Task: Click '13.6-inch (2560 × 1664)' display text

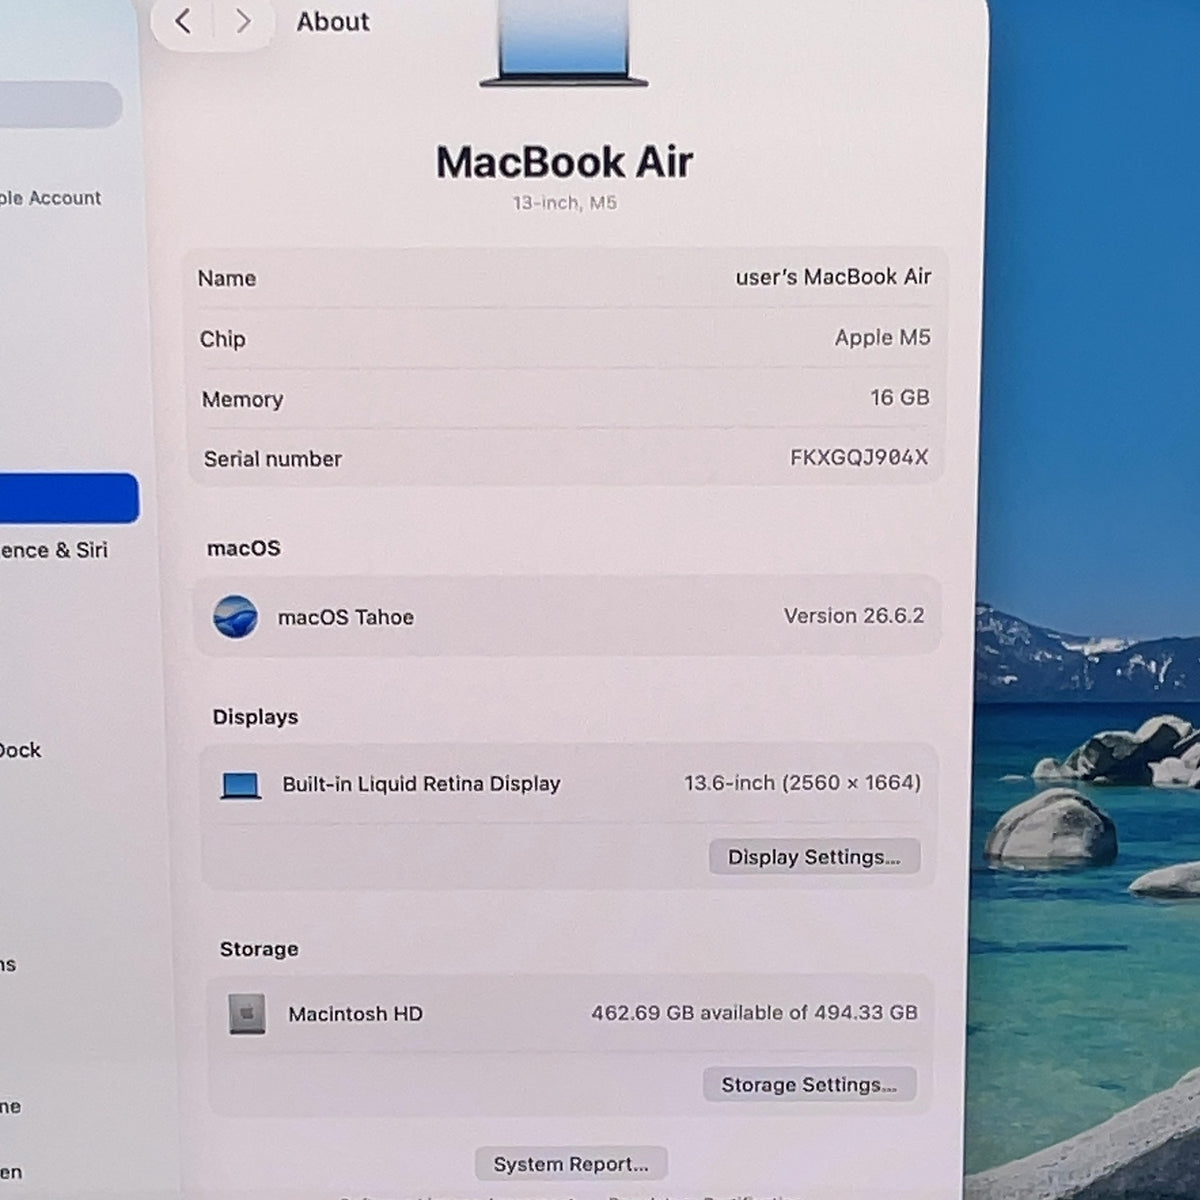Action: [802, 783]
